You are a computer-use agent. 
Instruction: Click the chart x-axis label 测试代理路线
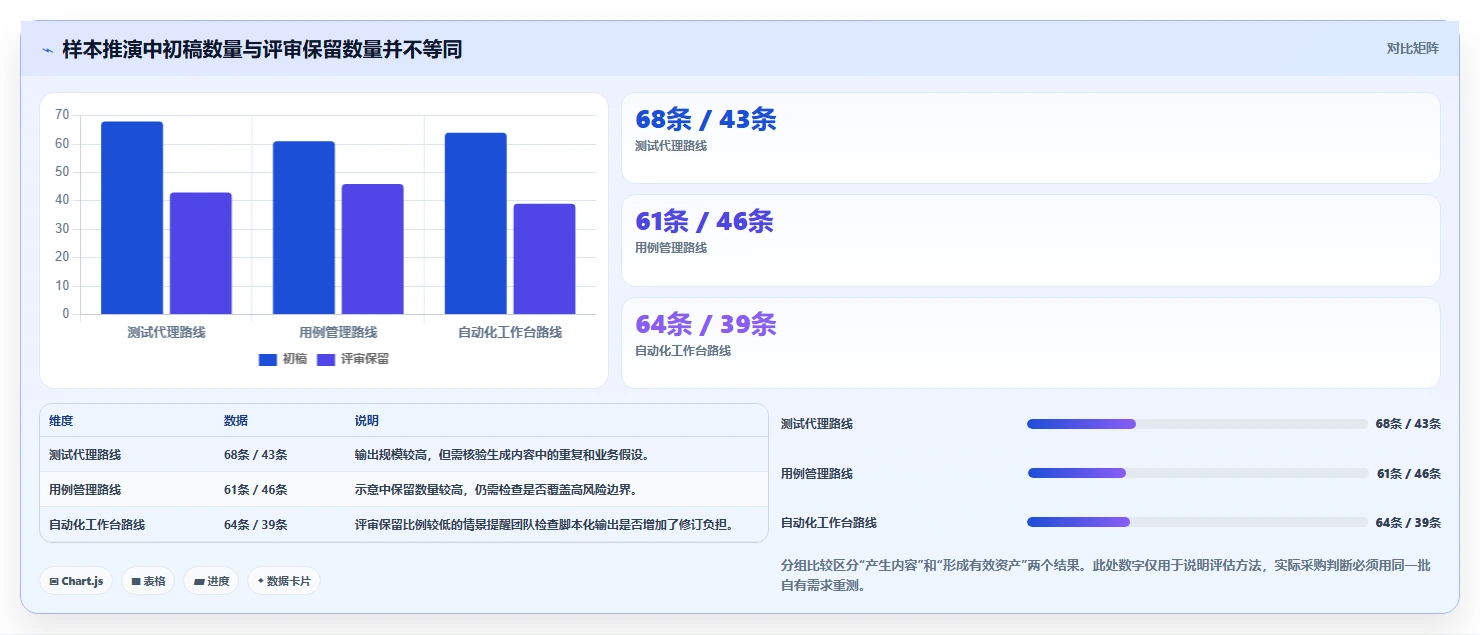click(x=166, y=332)
